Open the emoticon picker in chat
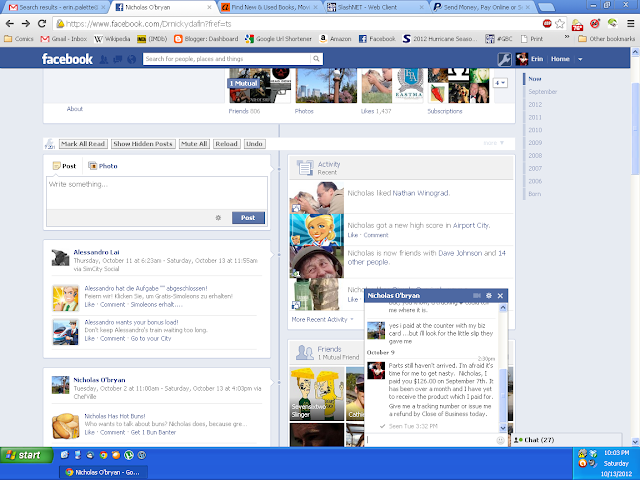Viewport: 640px width, 480px height. [x=500, y=440]
